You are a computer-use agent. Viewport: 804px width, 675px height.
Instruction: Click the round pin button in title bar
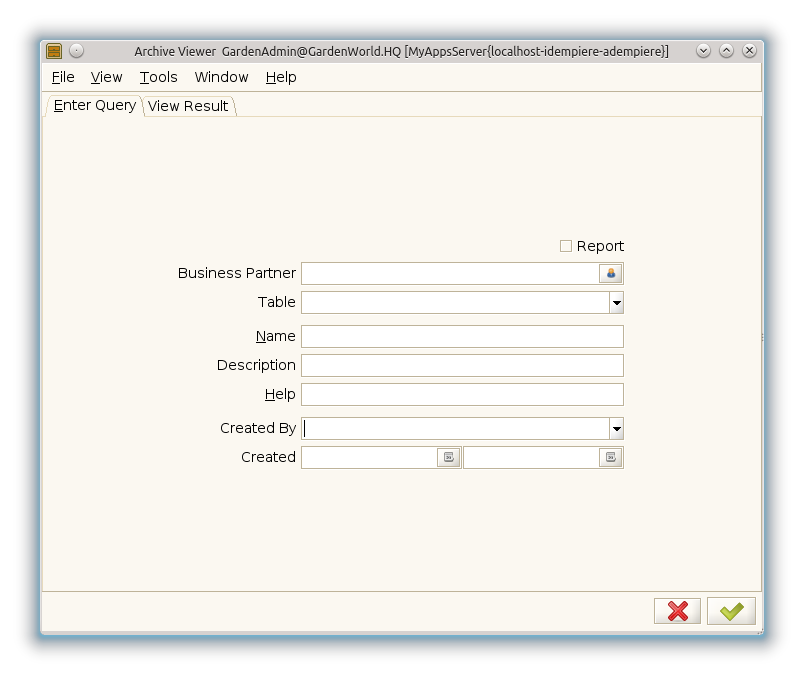tap(77, 51)
